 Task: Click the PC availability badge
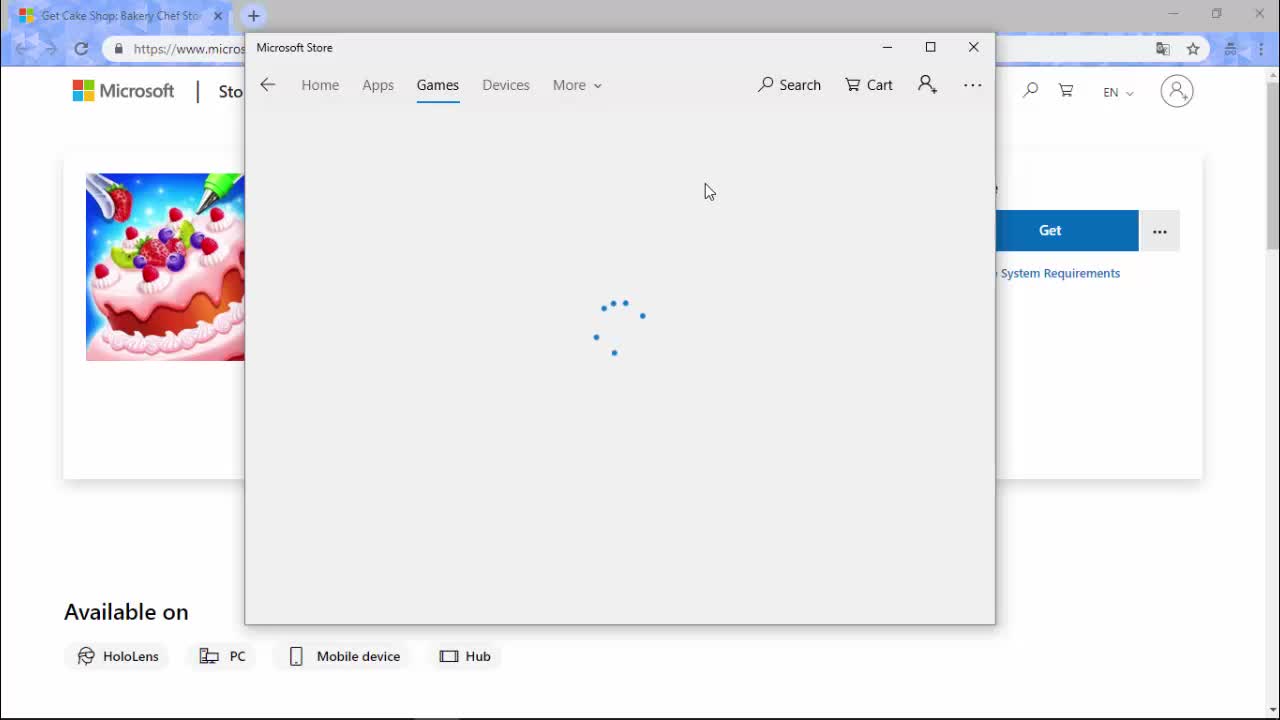coord(222,656)
